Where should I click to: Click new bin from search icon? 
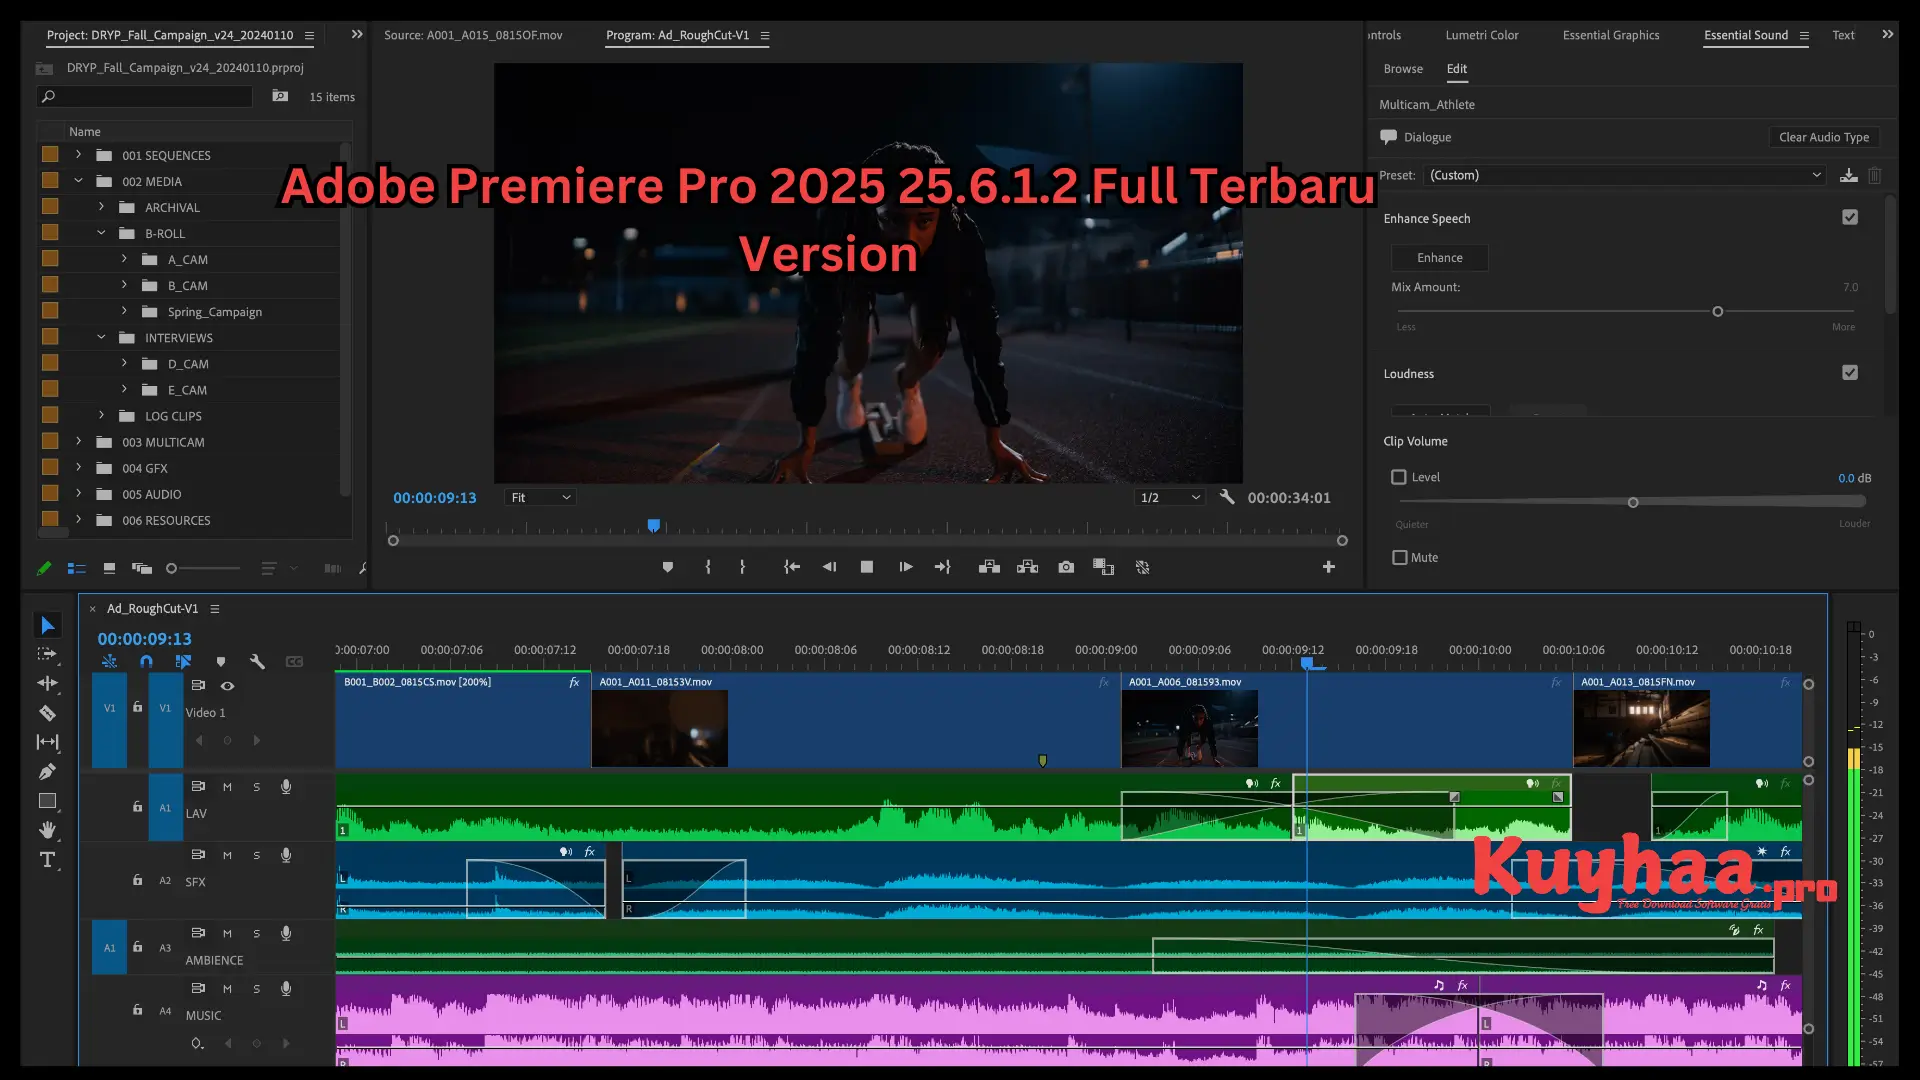click(280, 96)
